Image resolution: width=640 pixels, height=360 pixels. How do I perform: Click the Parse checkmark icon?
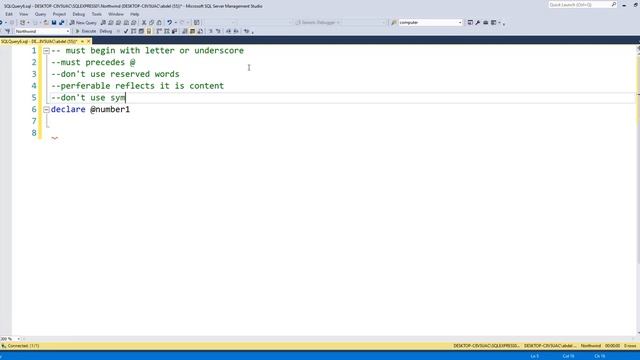click(x=126, y=31)
